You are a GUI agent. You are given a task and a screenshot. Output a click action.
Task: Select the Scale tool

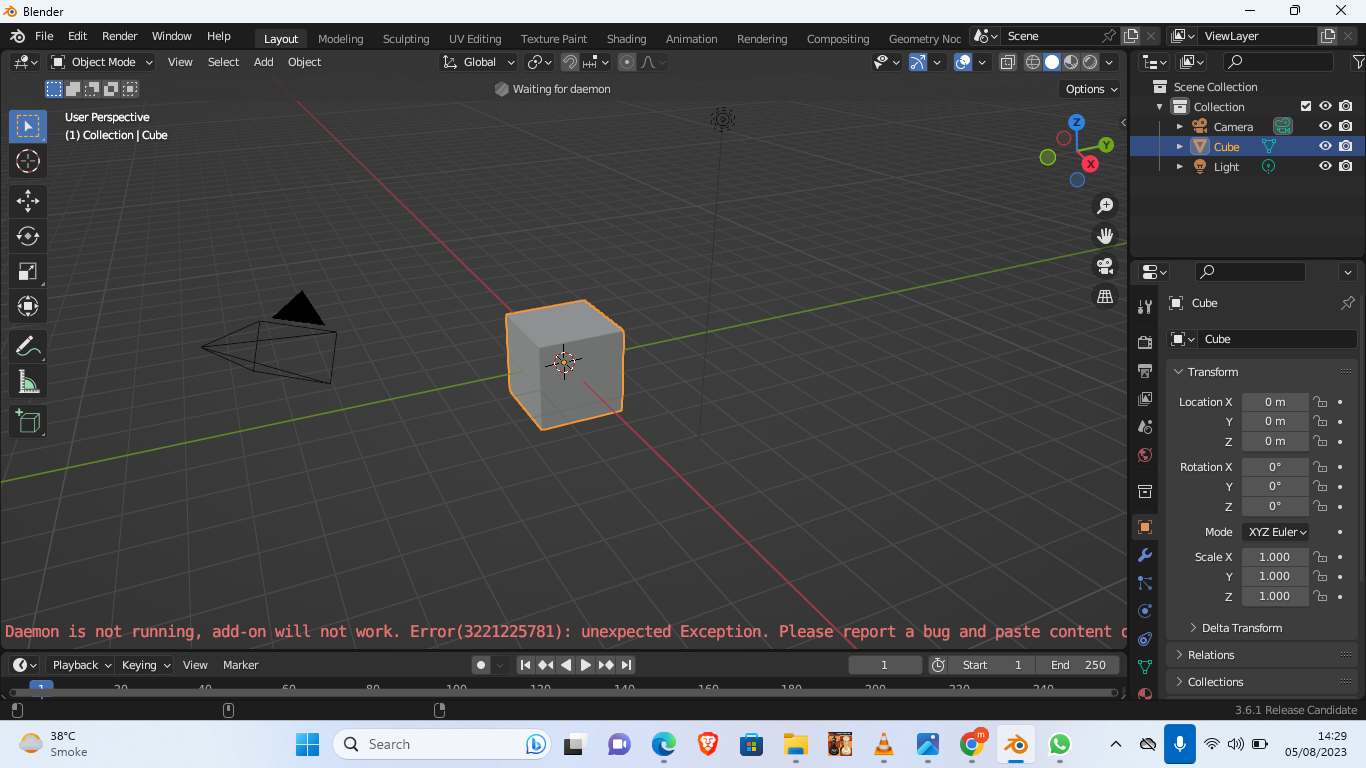(27, 271)
